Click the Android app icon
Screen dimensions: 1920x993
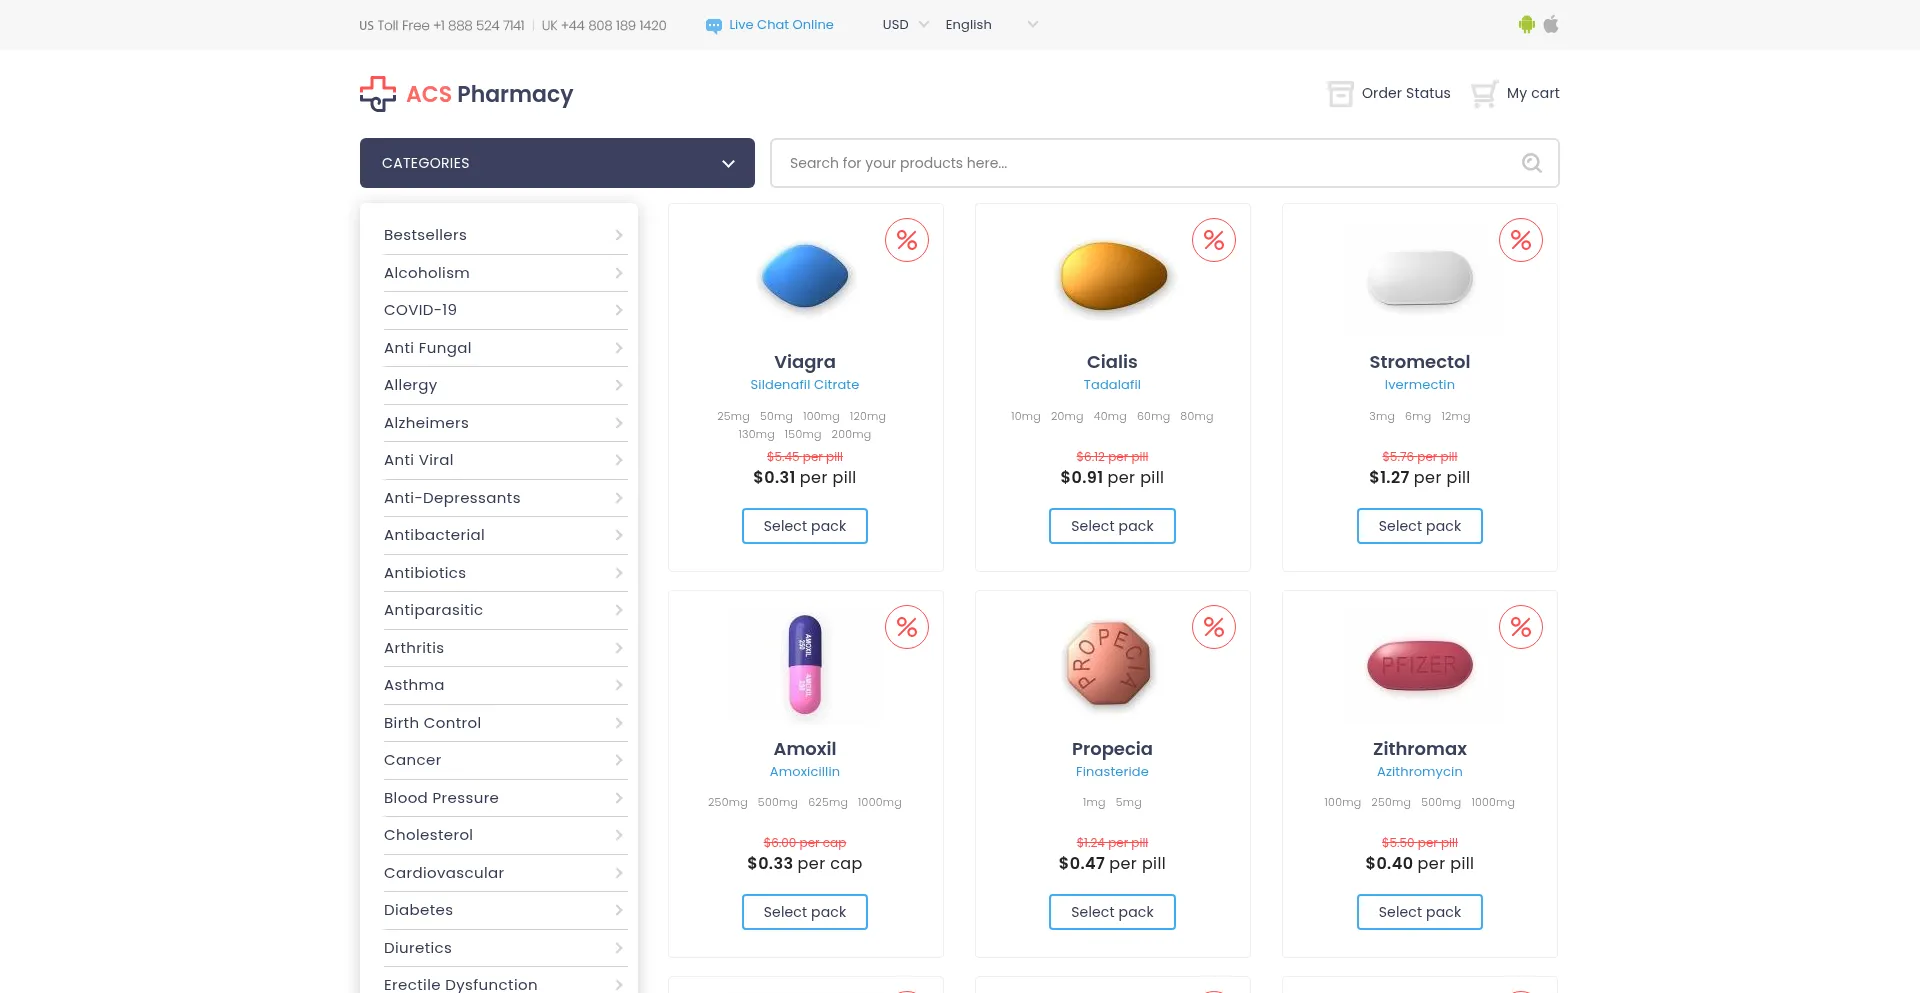click(x=1526, y=25)
